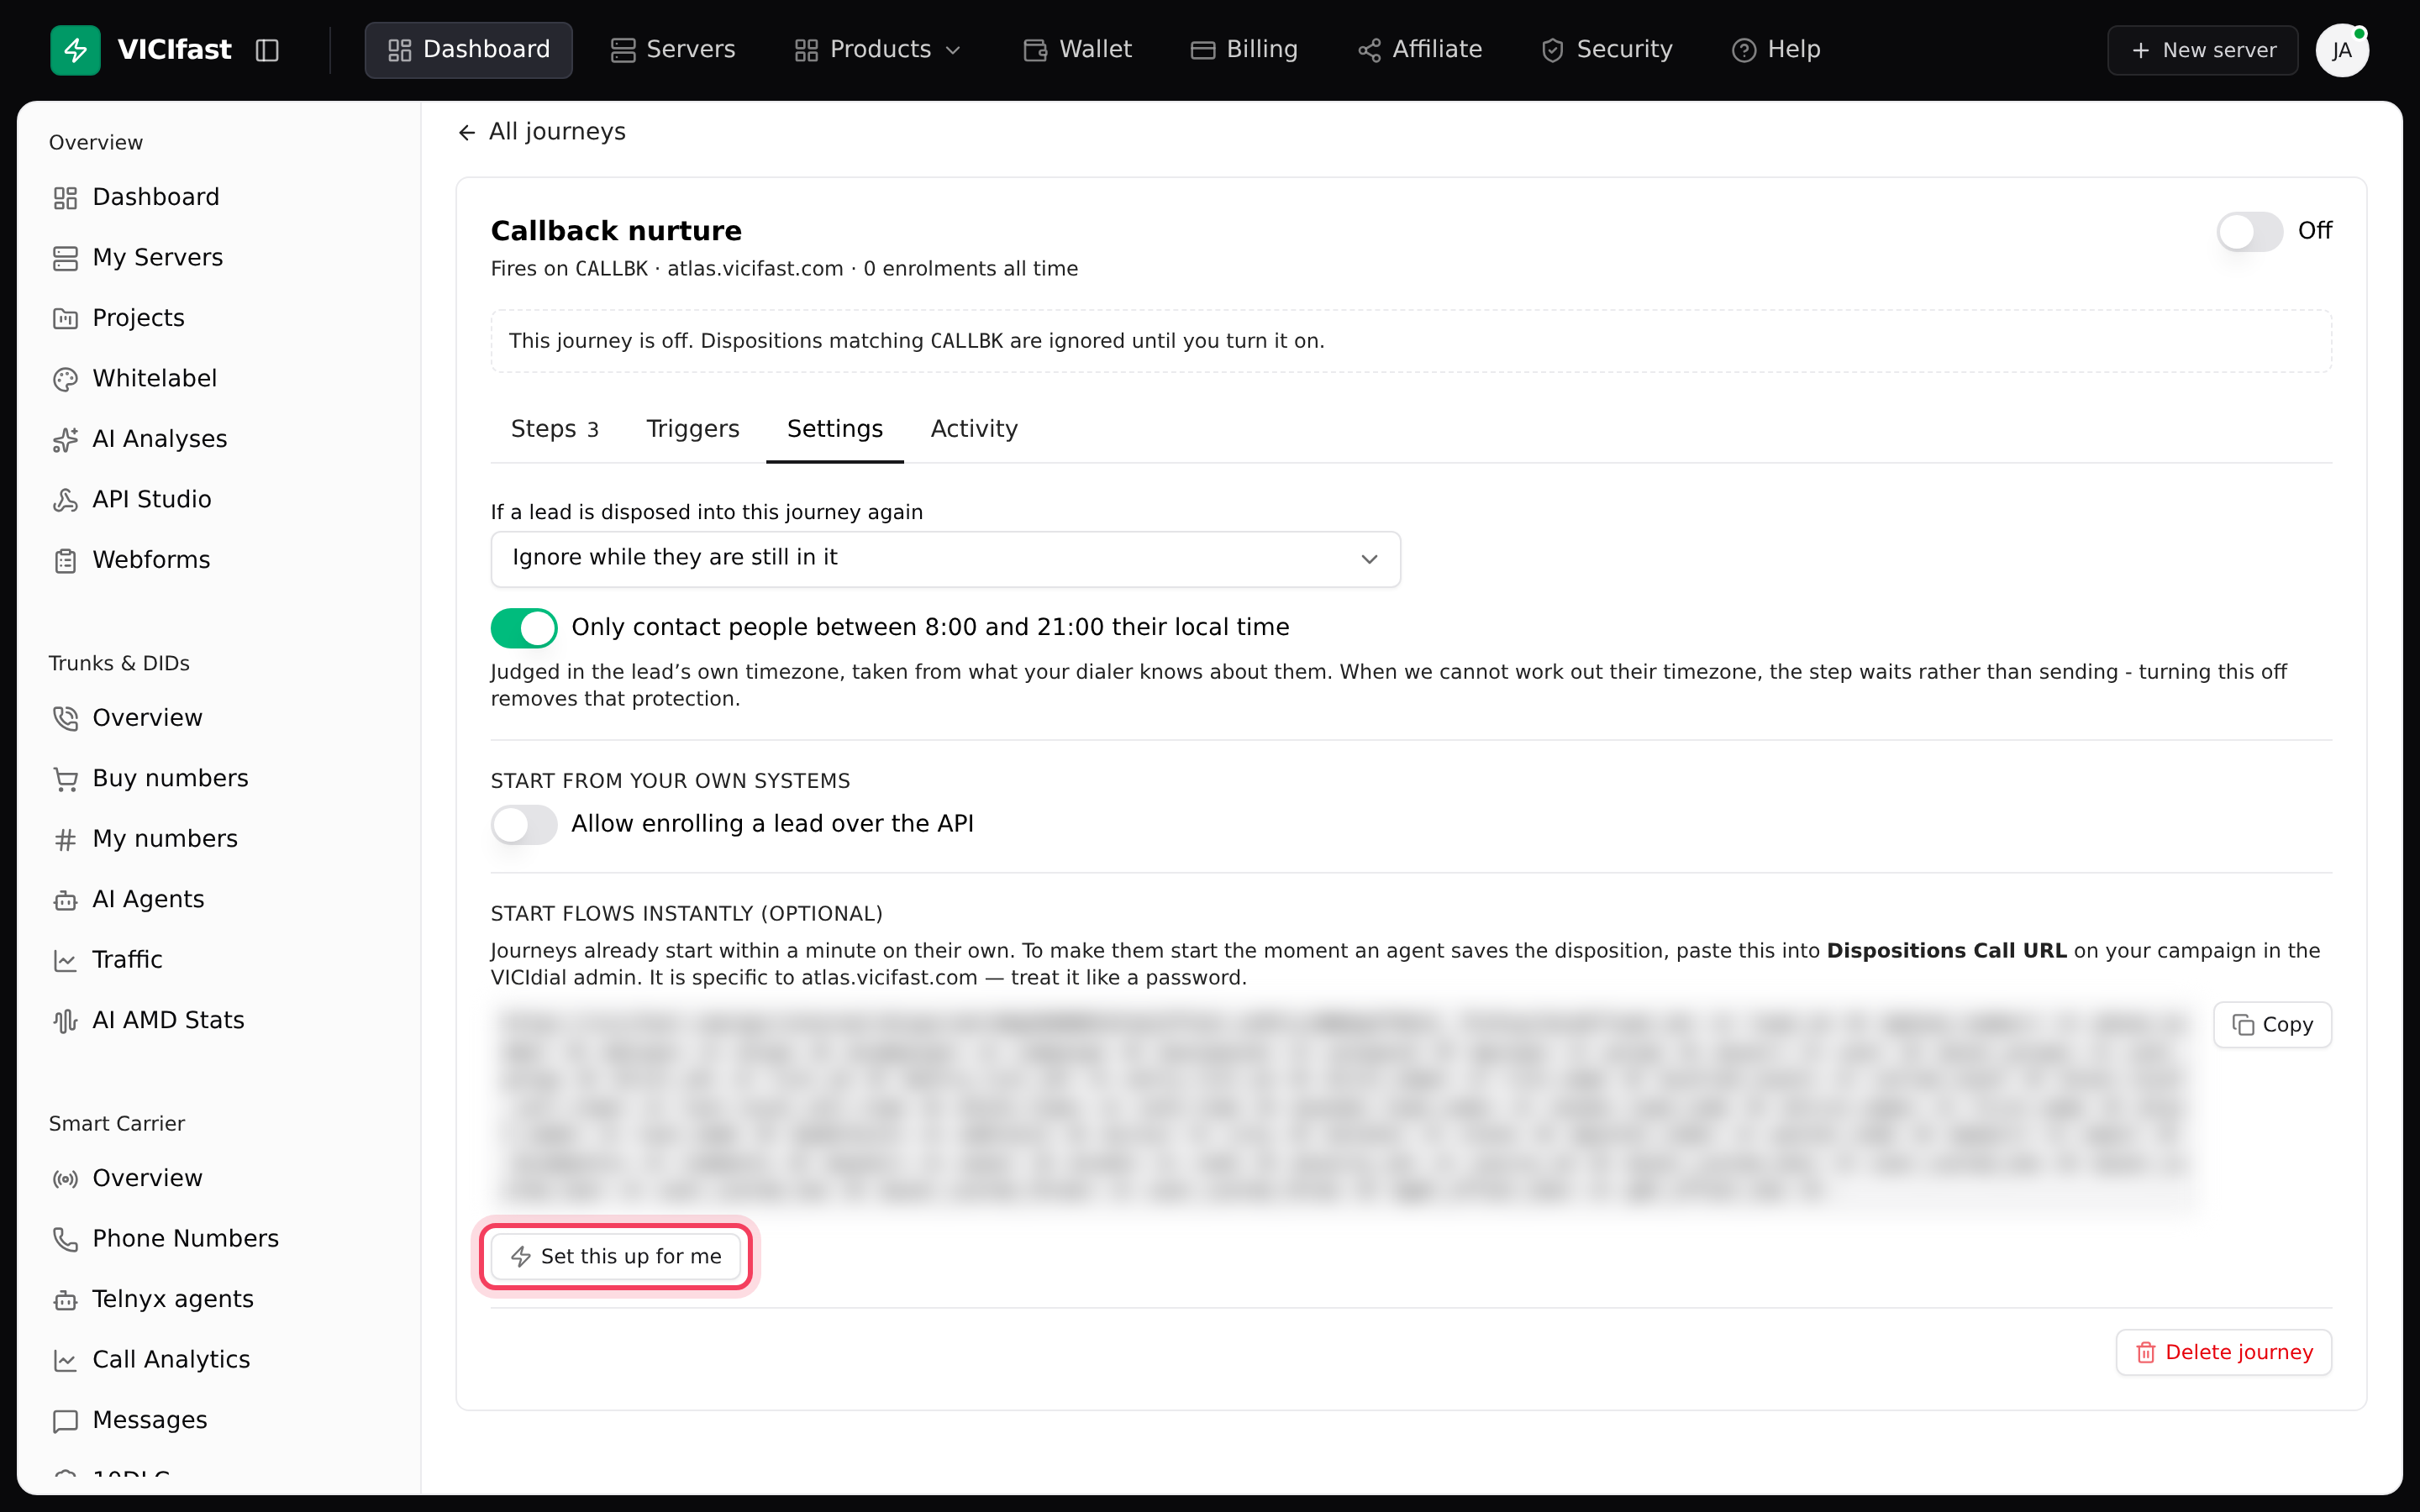Open Telnyx agents in the sidebar
This screenshot has width=2420, height=1512.
[x=152, y=1300]
